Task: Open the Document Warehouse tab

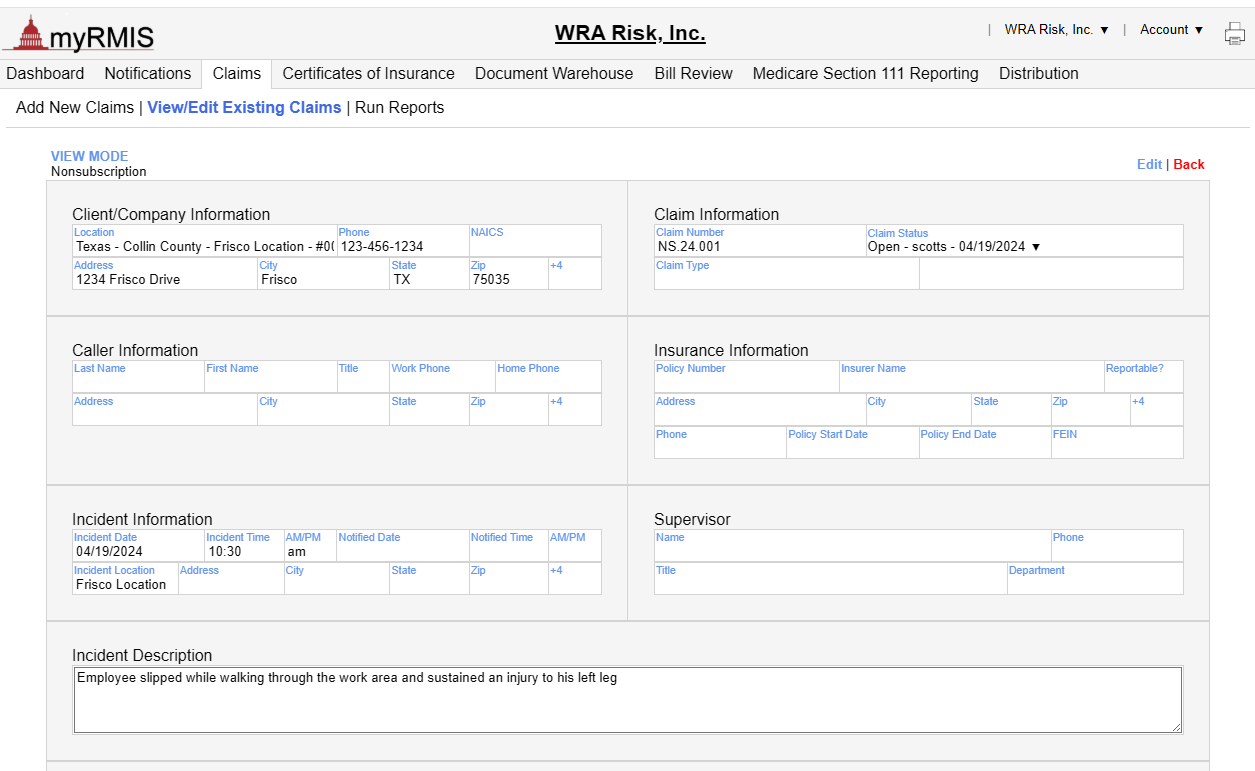Action: point(554,74)
